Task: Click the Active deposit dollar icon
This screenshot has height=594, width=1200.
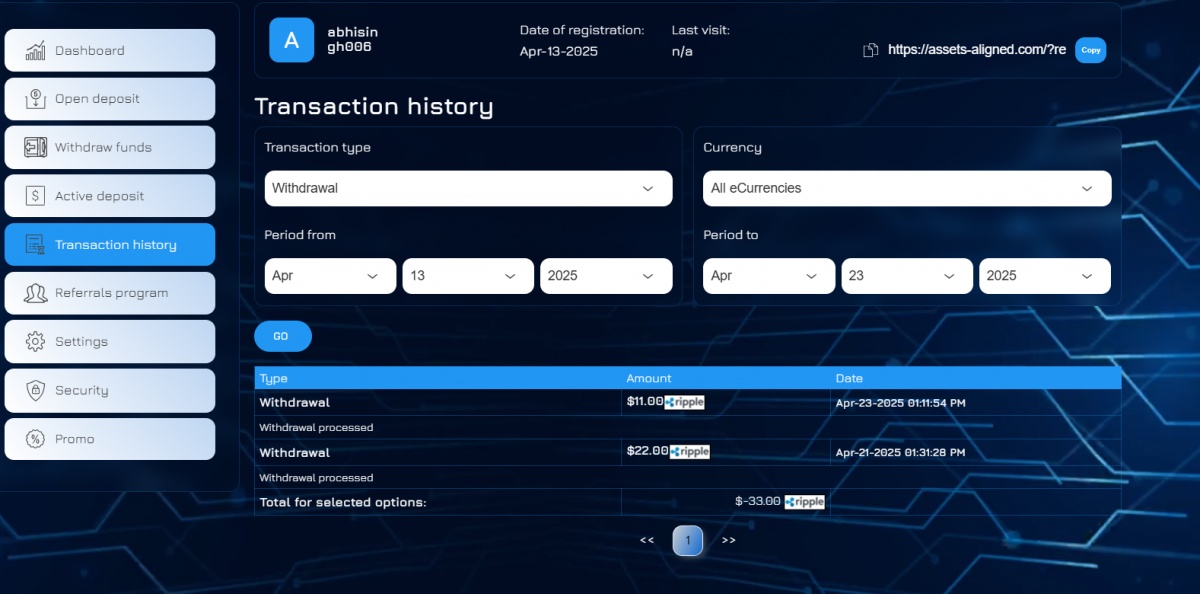Action: (36, 196)
